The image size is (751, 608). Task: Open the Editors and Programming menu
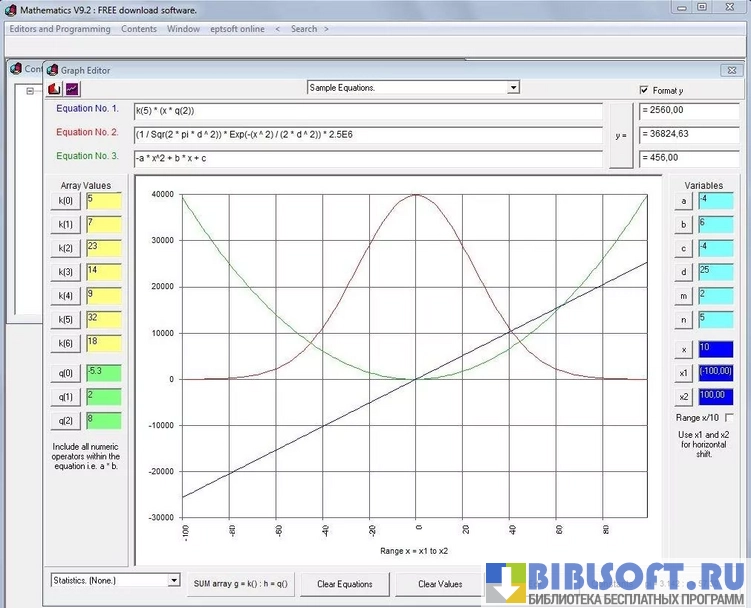(60, 29)
